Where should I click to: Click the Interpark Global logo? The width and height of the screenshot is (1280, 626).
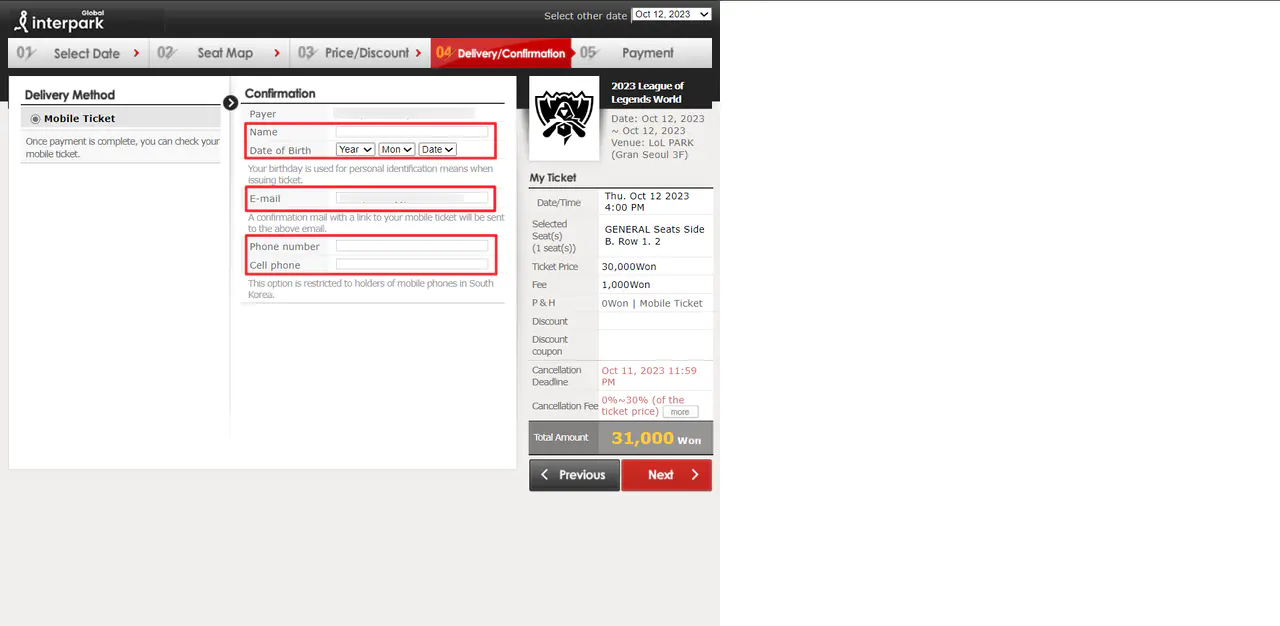pyautogui.click(x=58, y=19)
